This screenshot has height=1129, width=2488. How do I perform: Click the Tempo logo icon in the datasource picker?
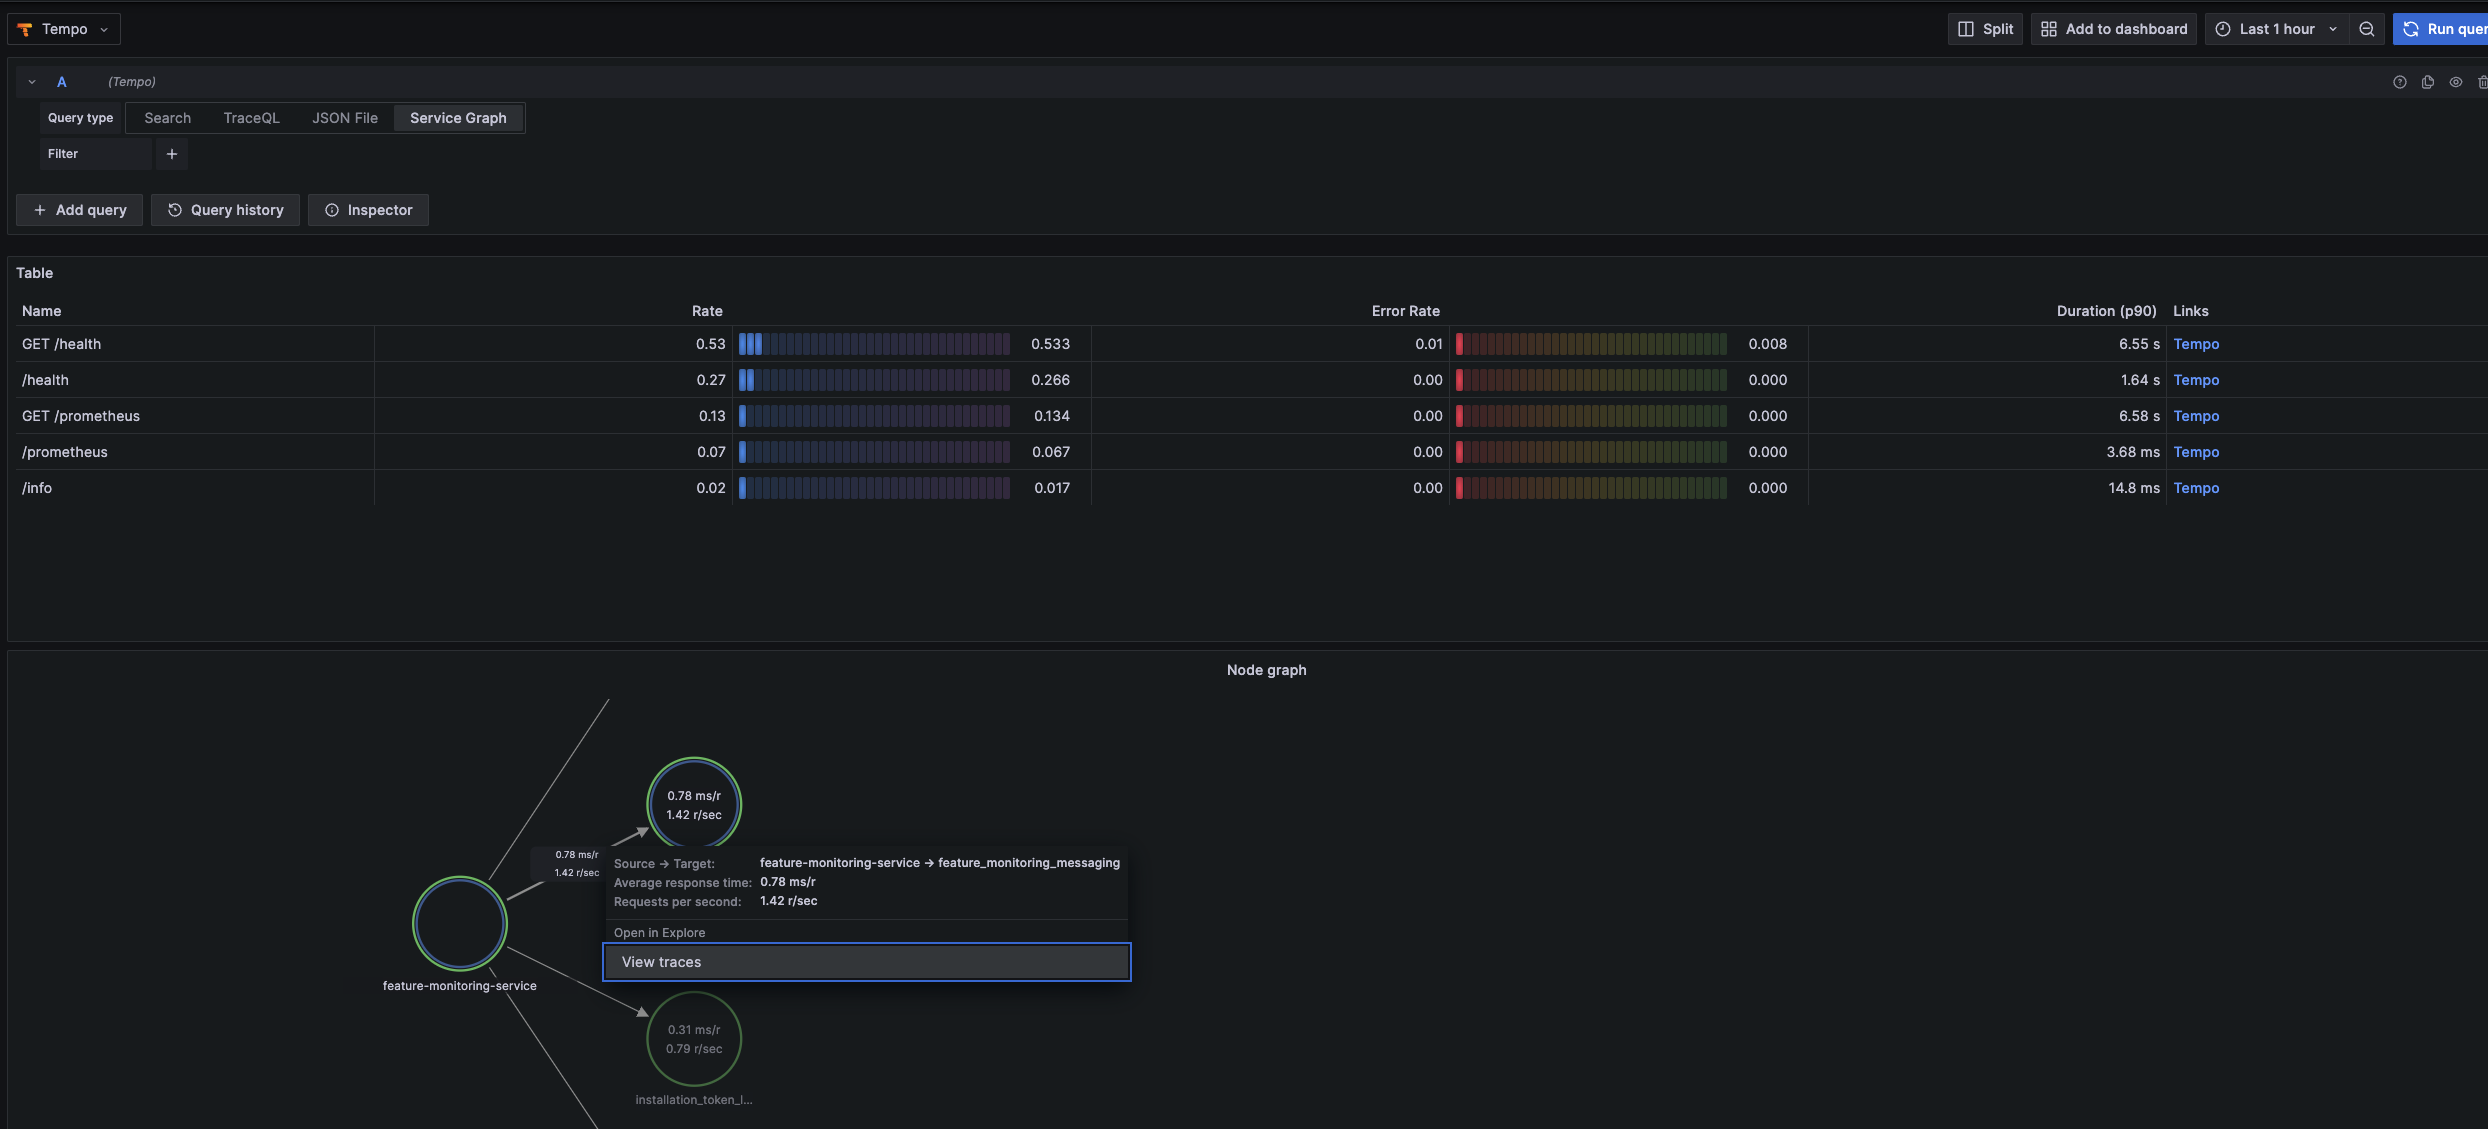click(x=24, y=28)
